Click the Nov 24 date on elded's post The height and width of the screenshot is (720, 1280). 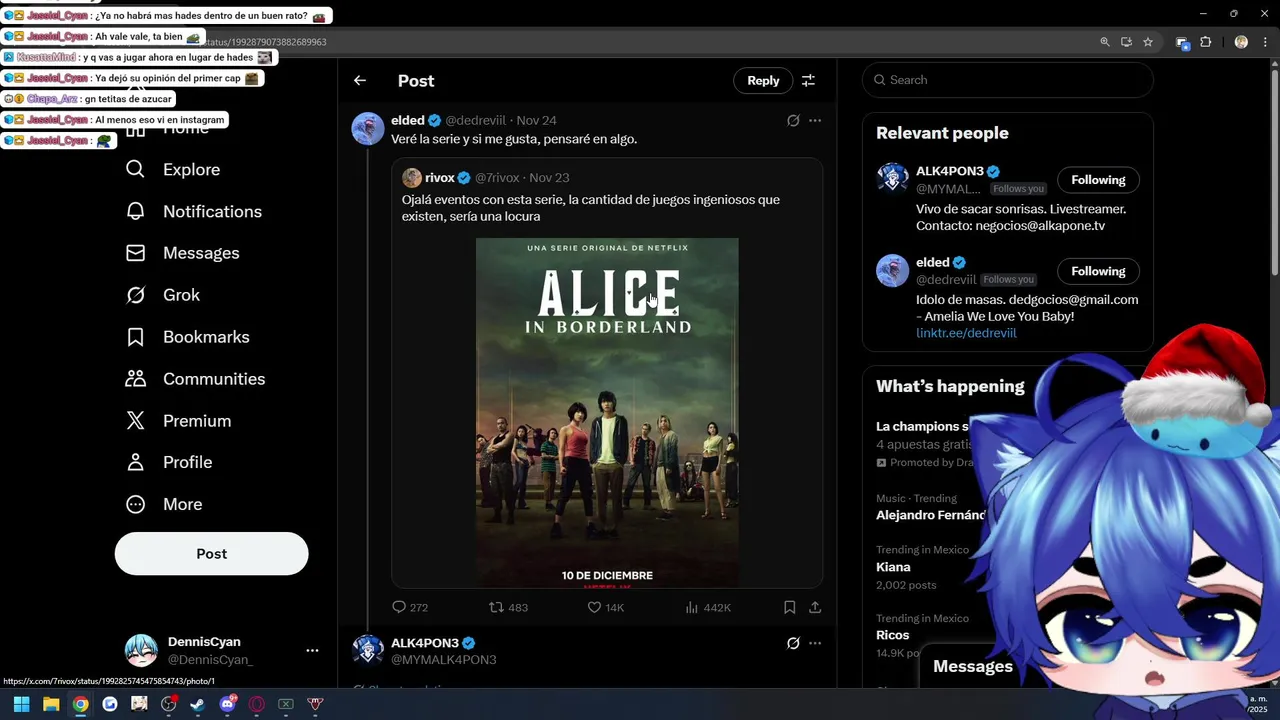click(x=536, y=121)
